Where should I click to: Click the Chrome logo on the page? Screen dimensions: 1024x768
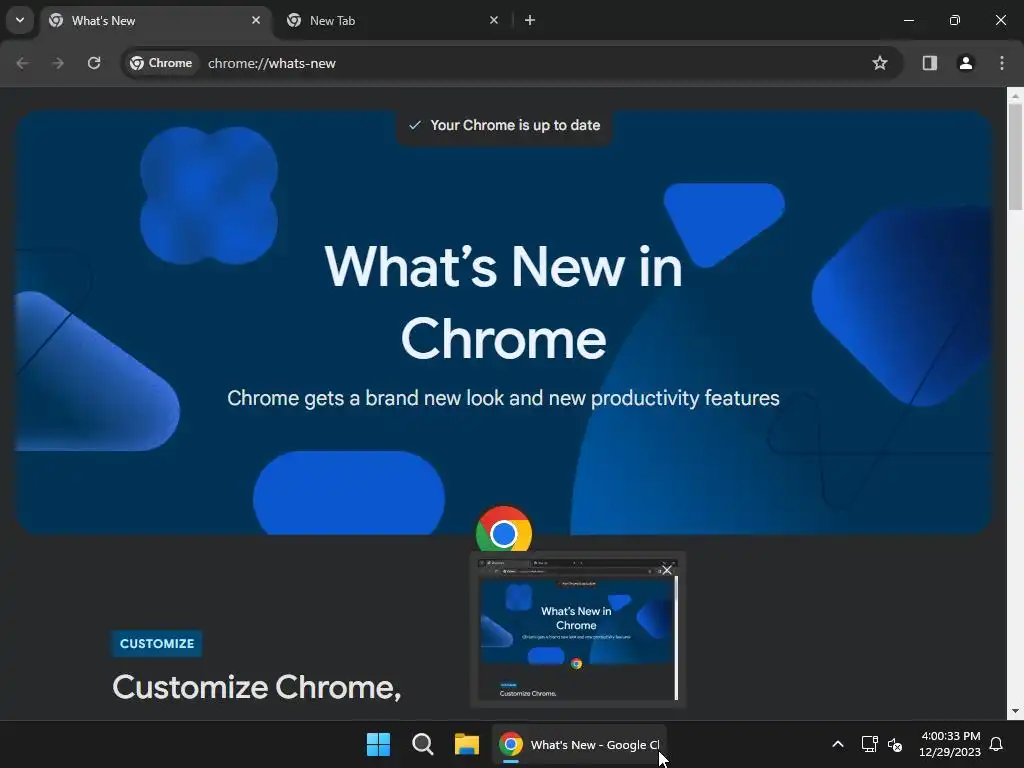504,529
